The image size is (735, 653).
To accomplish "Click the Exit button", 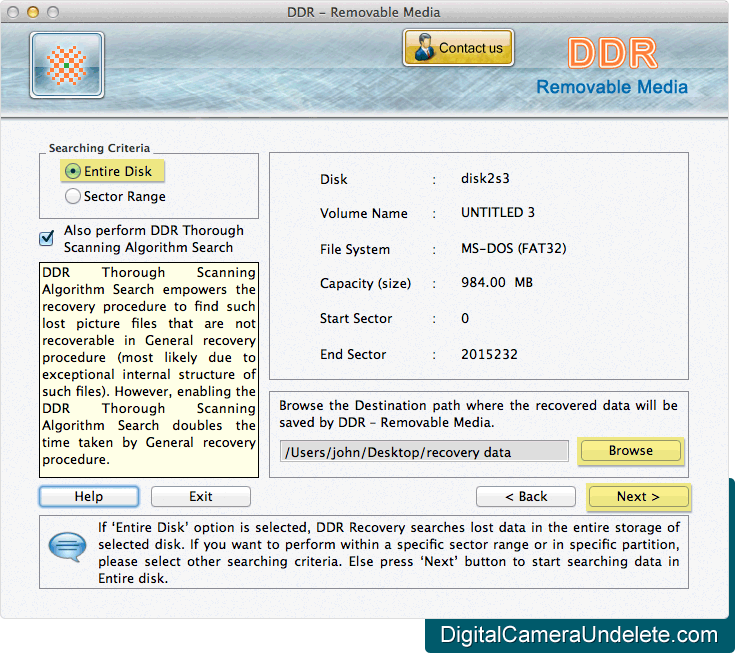I will (x=201, y=496).
